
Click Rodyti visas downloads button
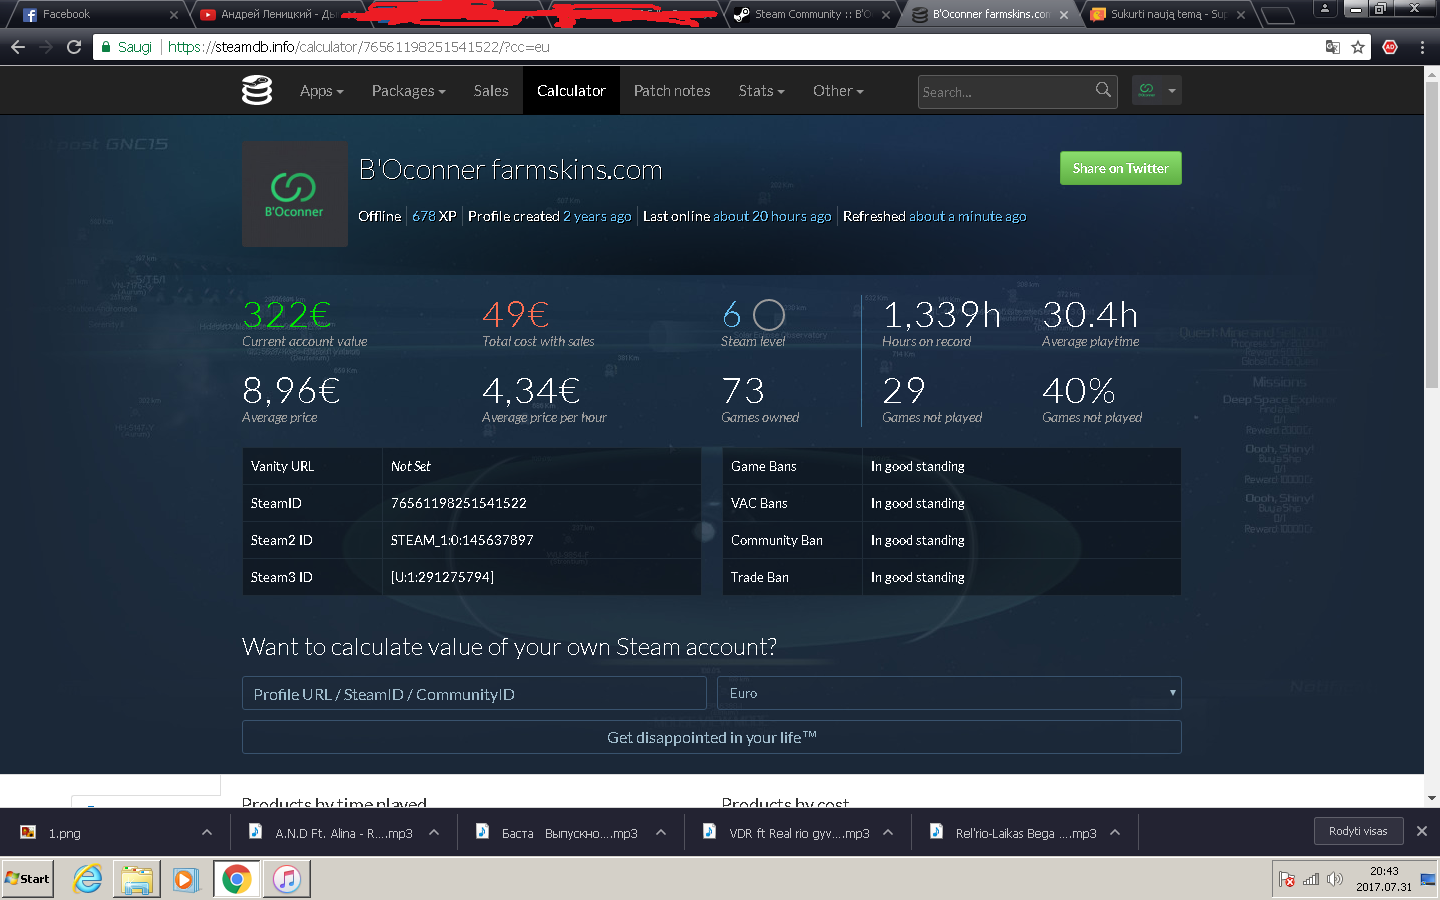pos(1358,831)
